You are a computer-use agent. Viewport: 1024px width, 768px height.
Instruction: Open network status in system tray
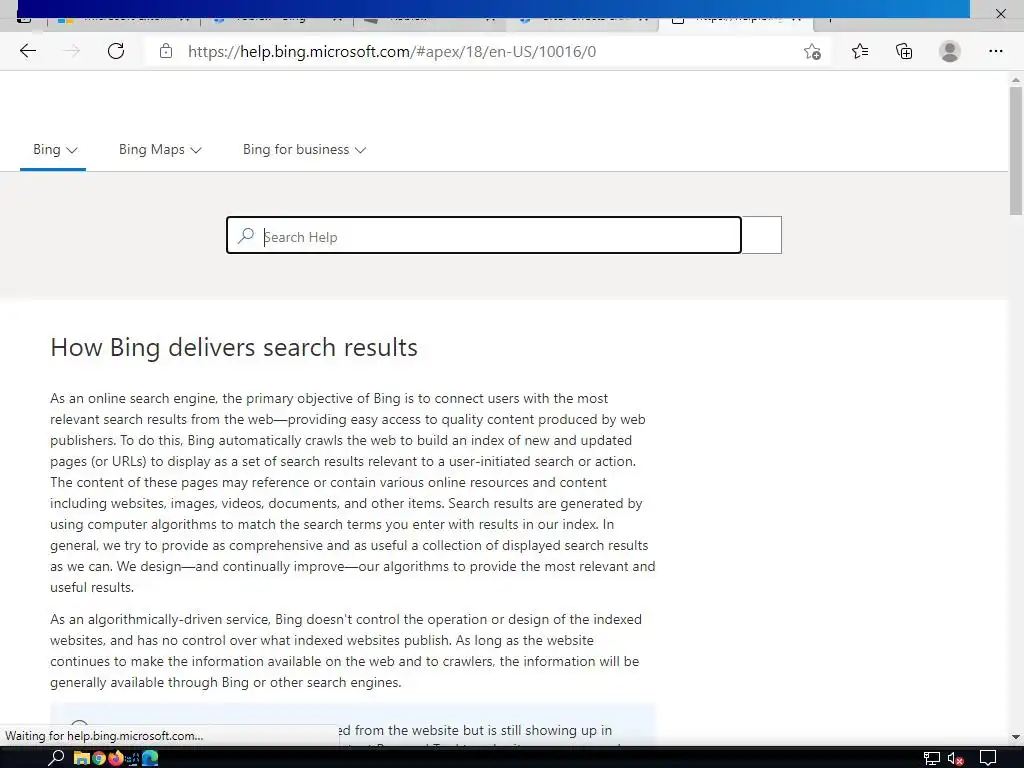pos(932,758)
